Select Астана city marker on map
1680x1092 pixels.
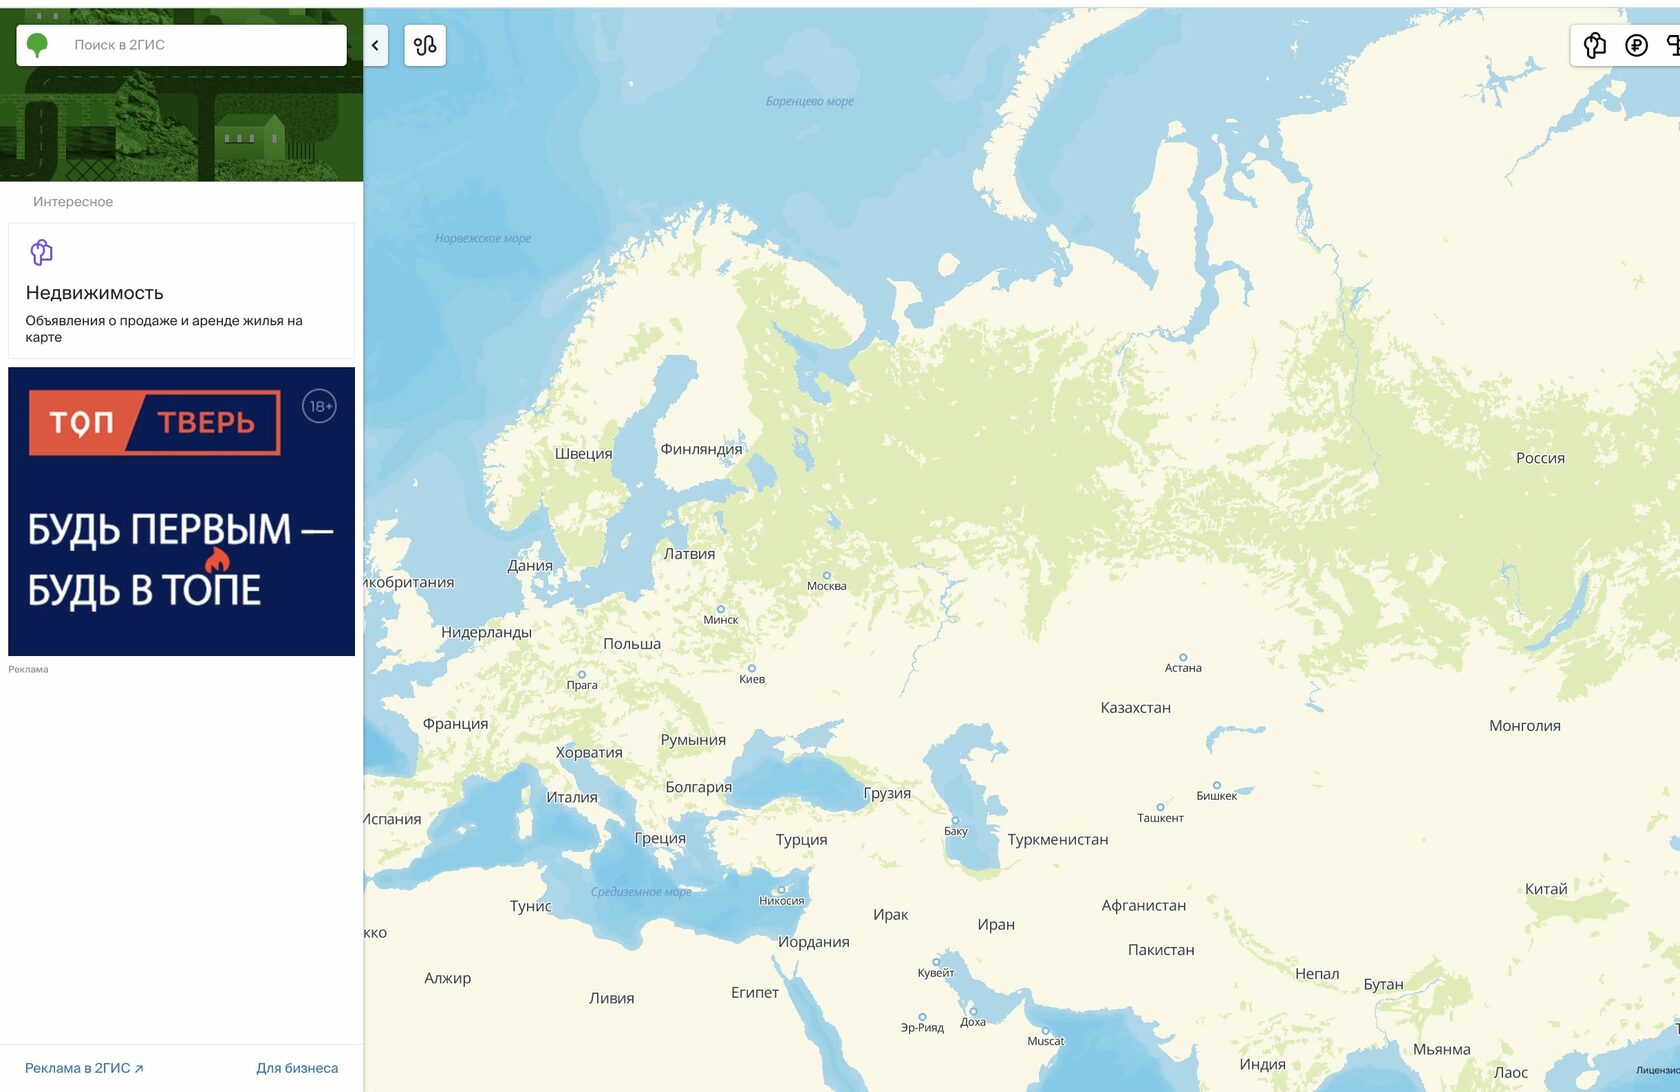tap(1182, 657)
